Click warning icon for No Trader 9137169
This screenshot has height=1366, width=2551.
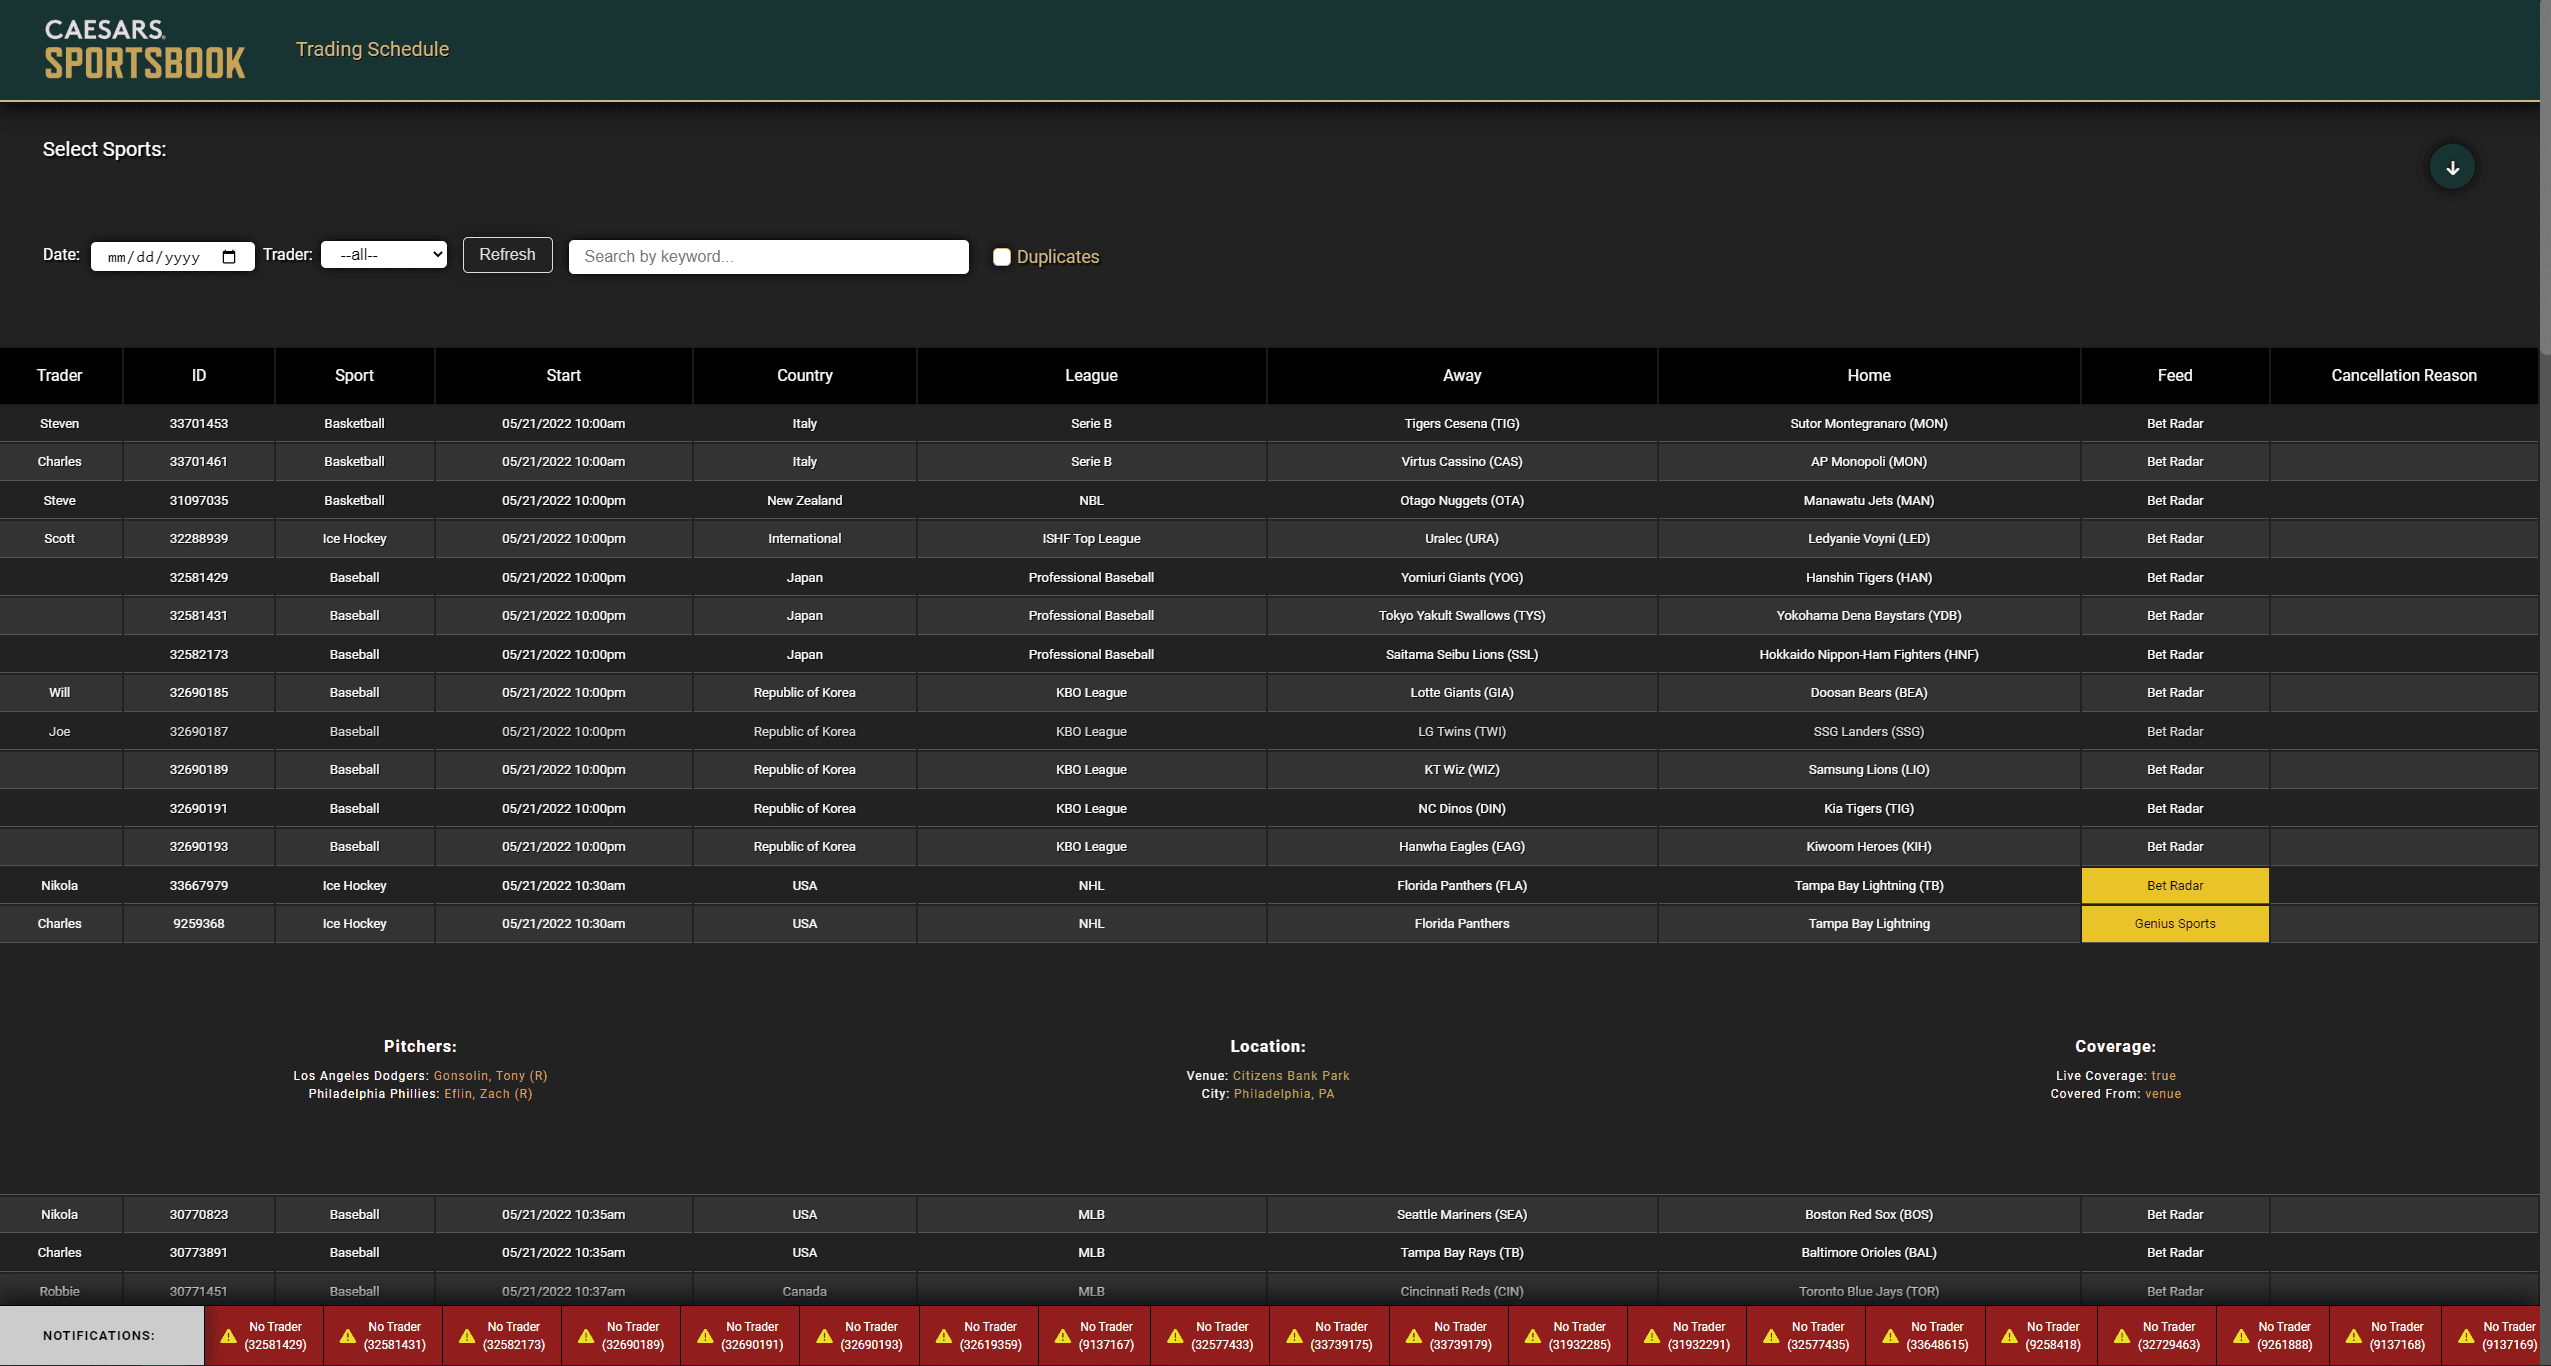(x=2466, y=1336)
